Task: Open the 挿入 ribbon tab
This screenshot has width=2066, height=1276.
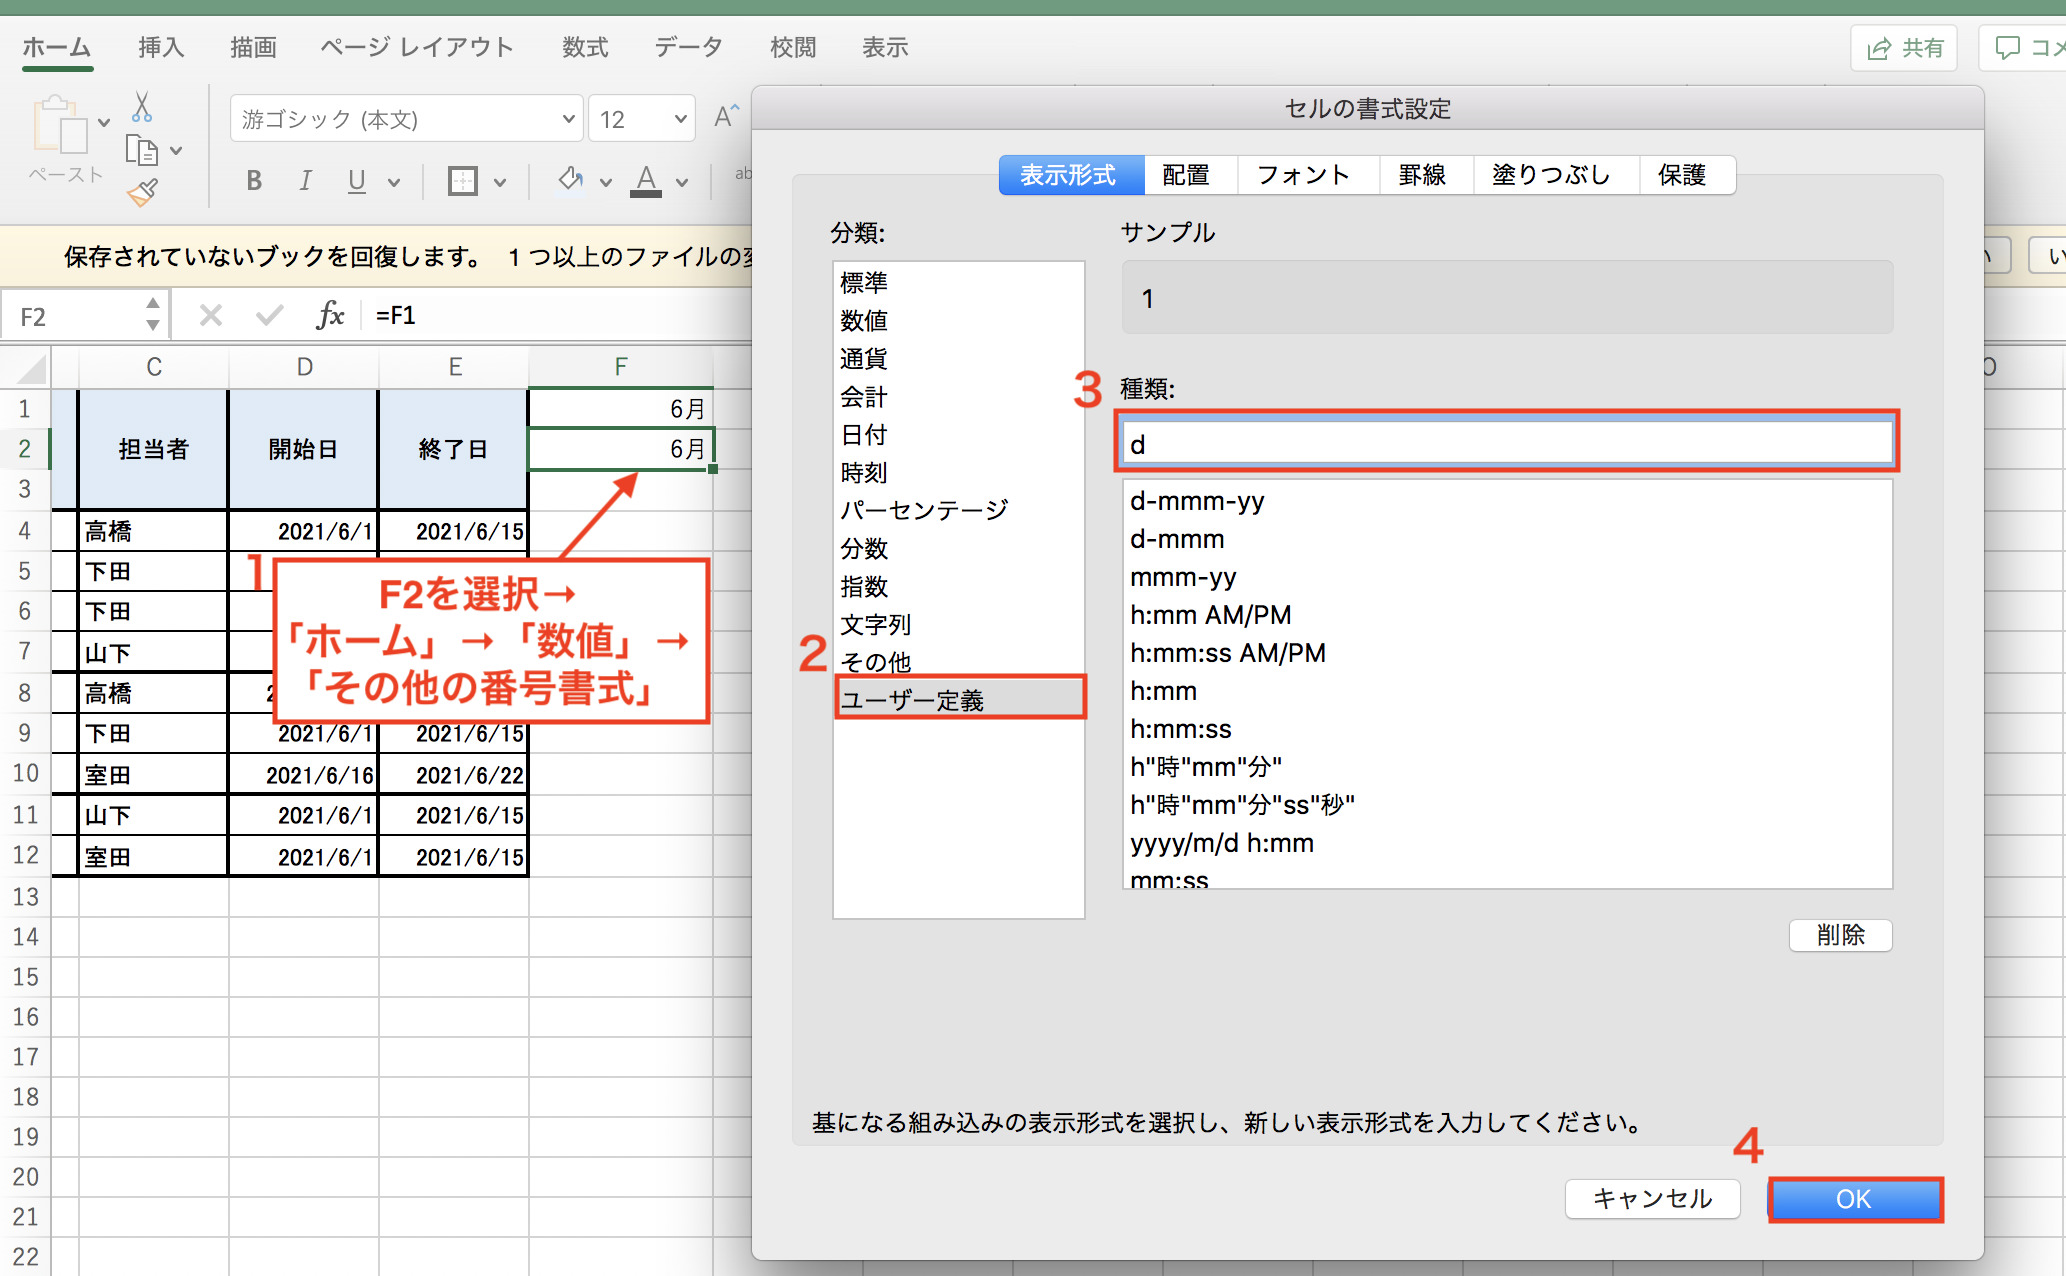Action: tap(161, 47)
